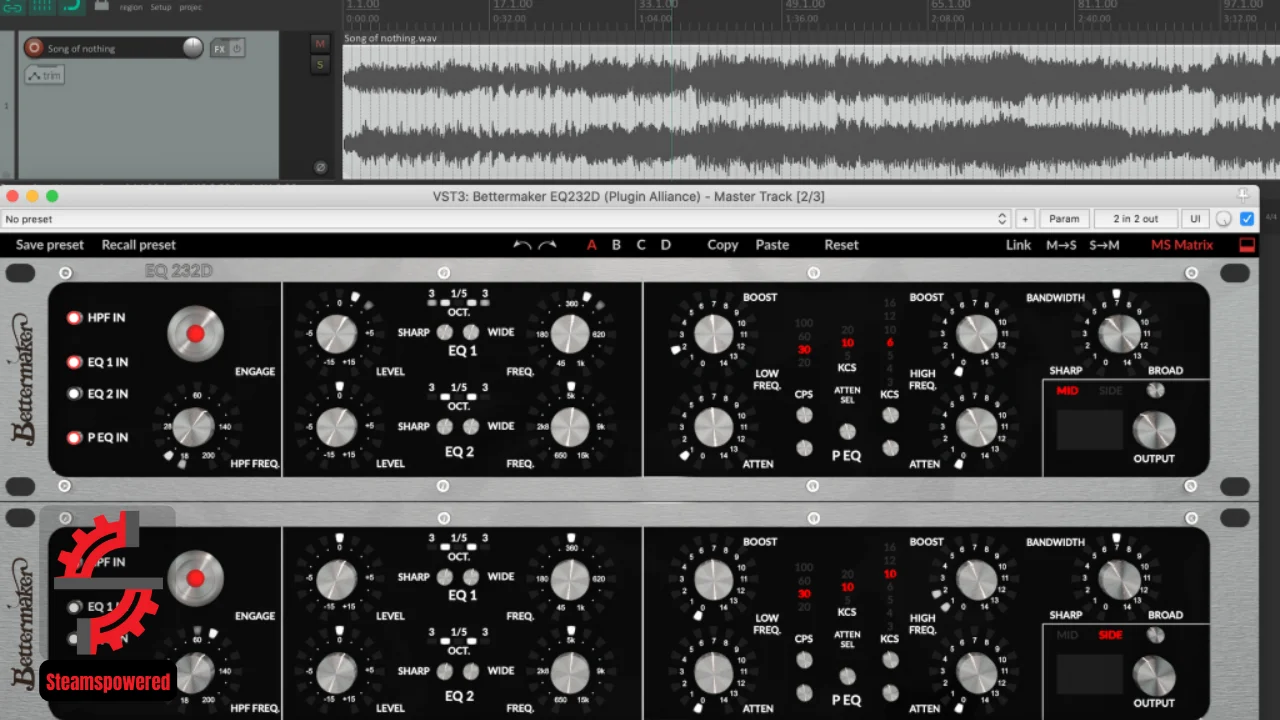
Task: Click the redo arrow in plugin toolbar
Action: (547, 245)
